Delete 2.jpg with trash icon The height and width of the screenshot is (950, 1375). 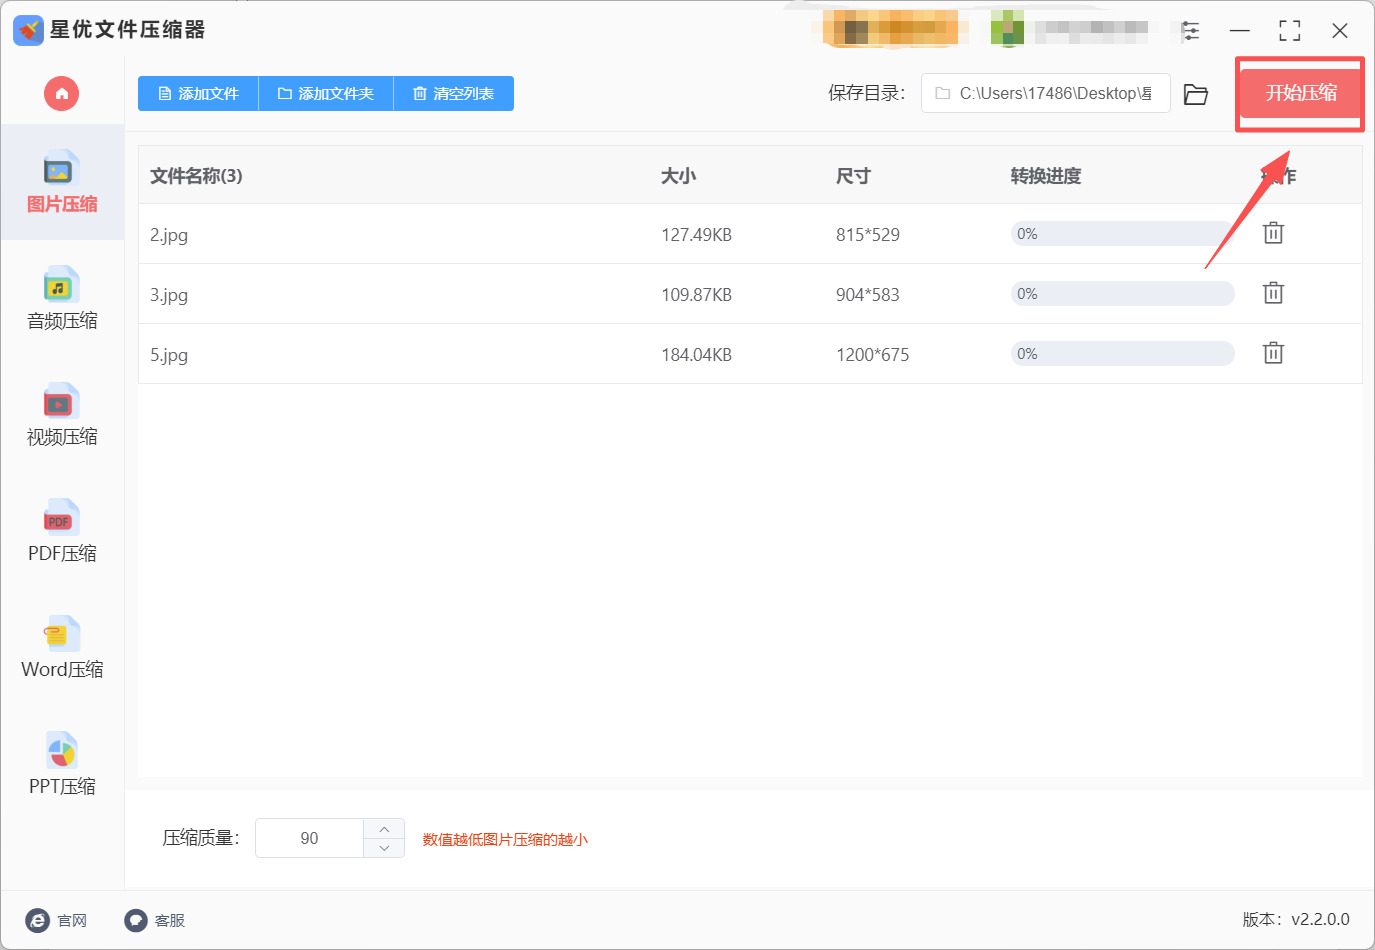click(x=1273, y=233)
